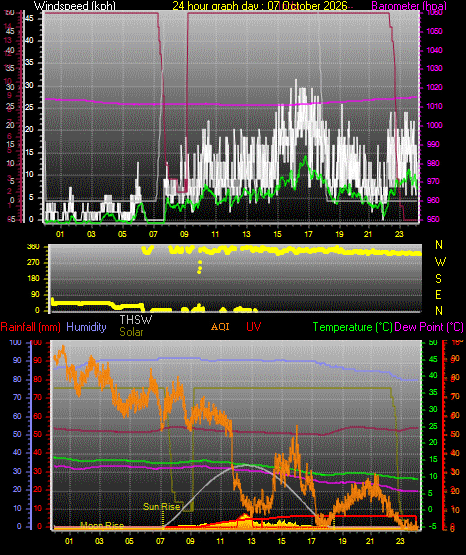Click hour '05' under the bottom temperature graph
Viewport: 466px width, 555px height.
tap(130, 541)
